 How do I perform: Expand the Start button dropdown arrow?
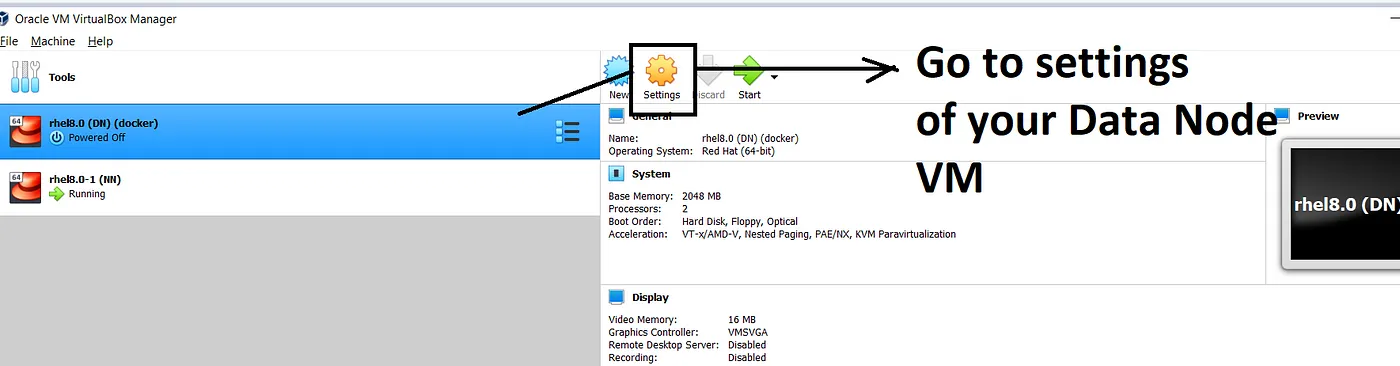tap(774, 76)
